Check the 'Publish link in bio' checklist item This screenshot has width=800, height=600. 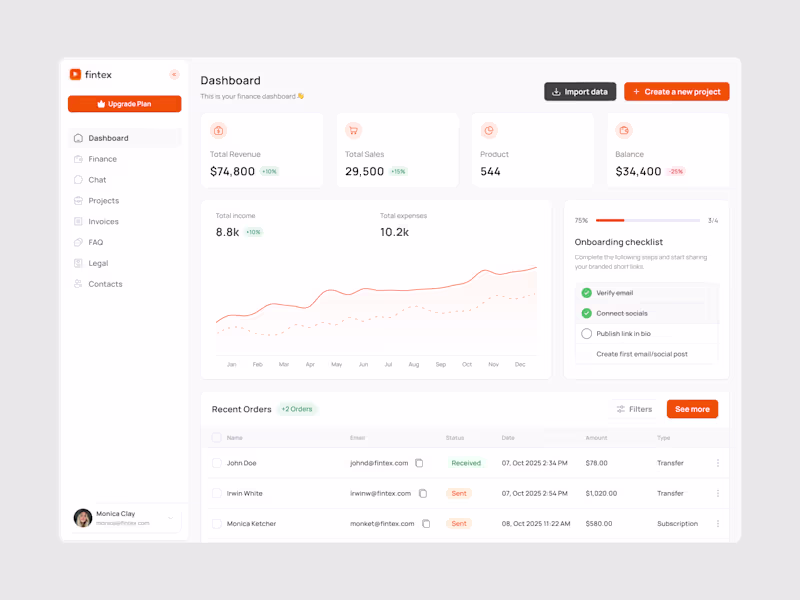coord(589,334)
